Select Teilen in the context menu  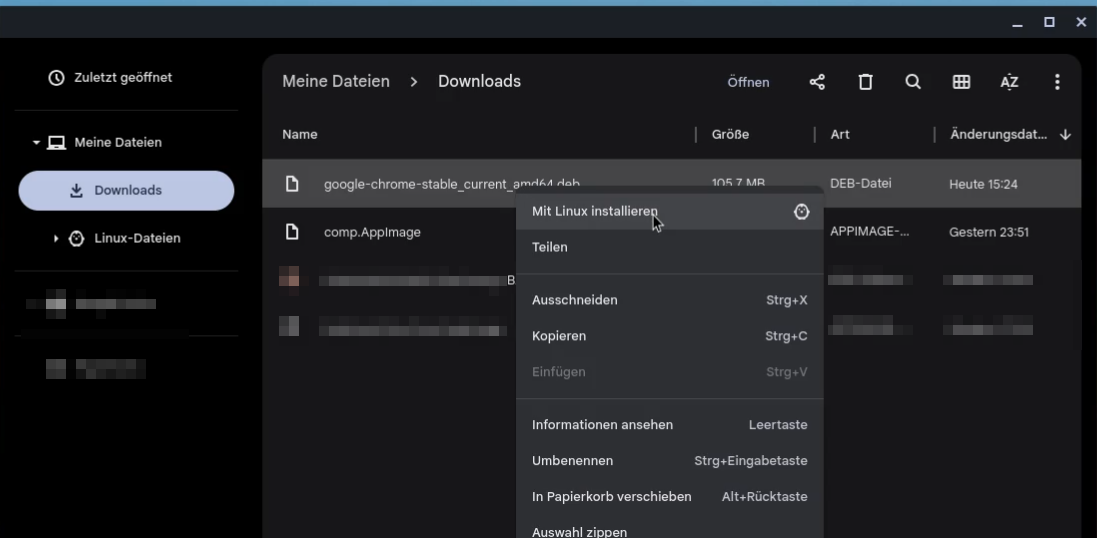[x=670, y=247]
